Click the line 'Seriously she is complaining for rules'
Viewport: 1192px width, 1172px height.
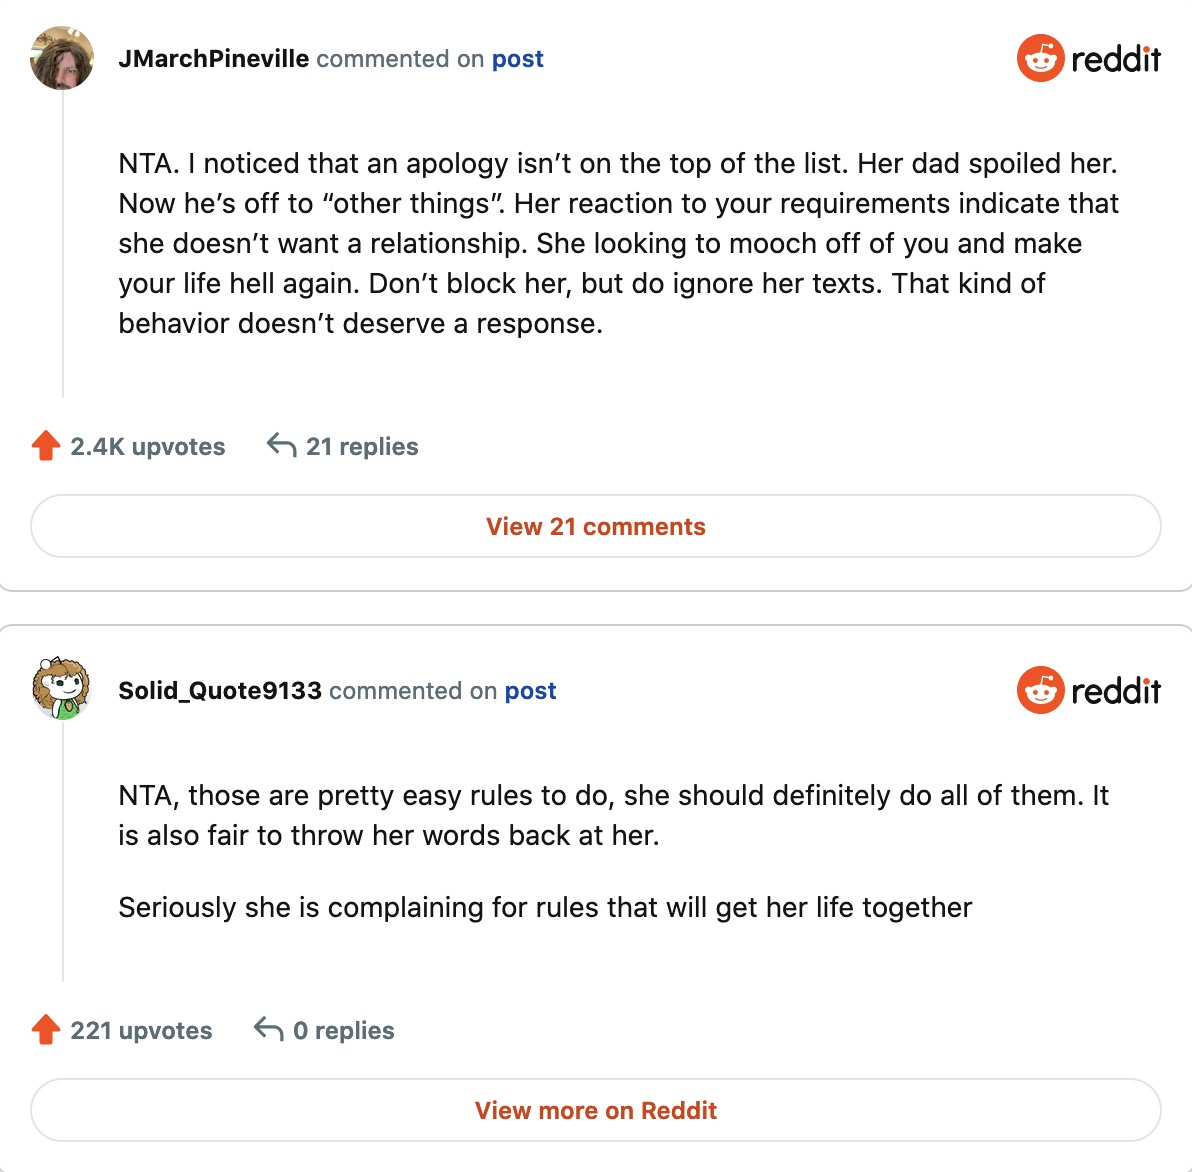pyautogui.click(x=545, y=907)
